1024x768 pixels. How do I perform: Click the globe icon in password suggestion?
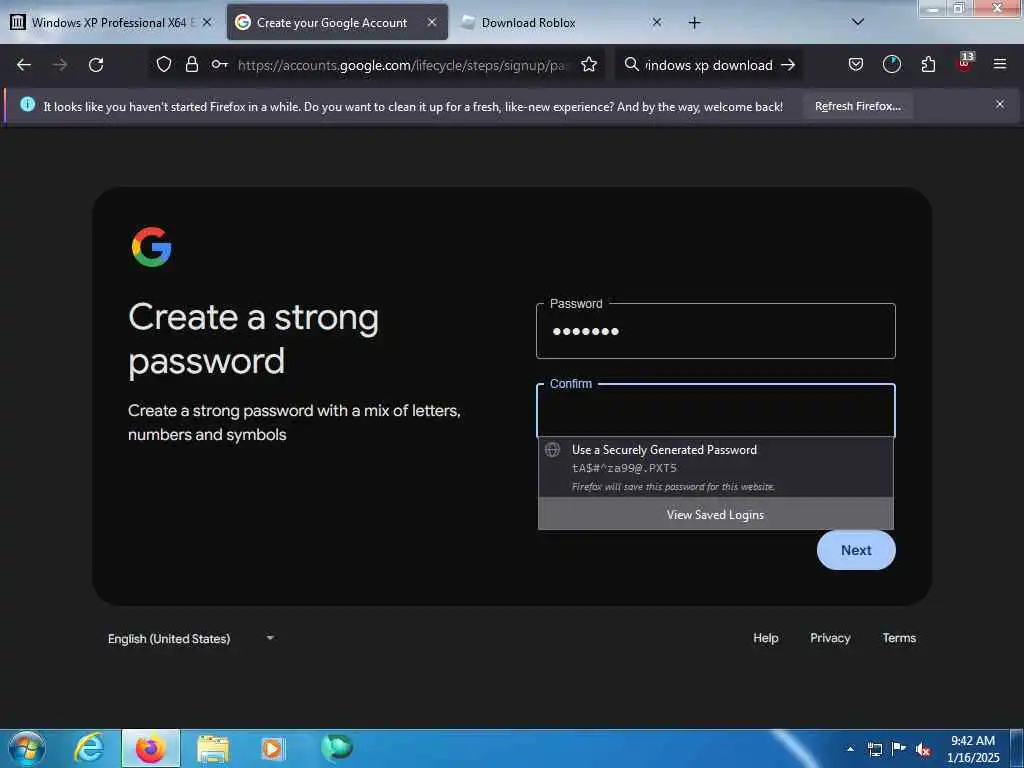point(552,449)
